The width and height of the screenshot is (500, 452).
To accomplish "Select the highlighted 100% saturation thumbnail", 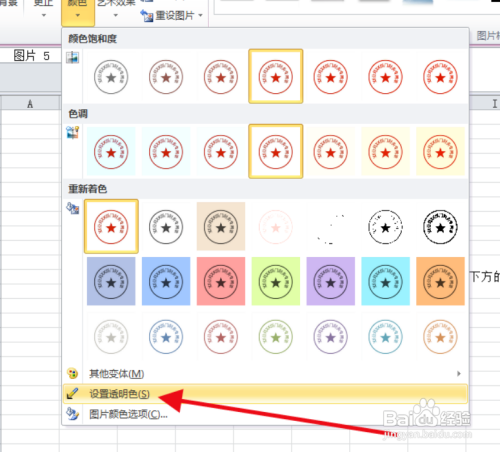I will [276, 76].
